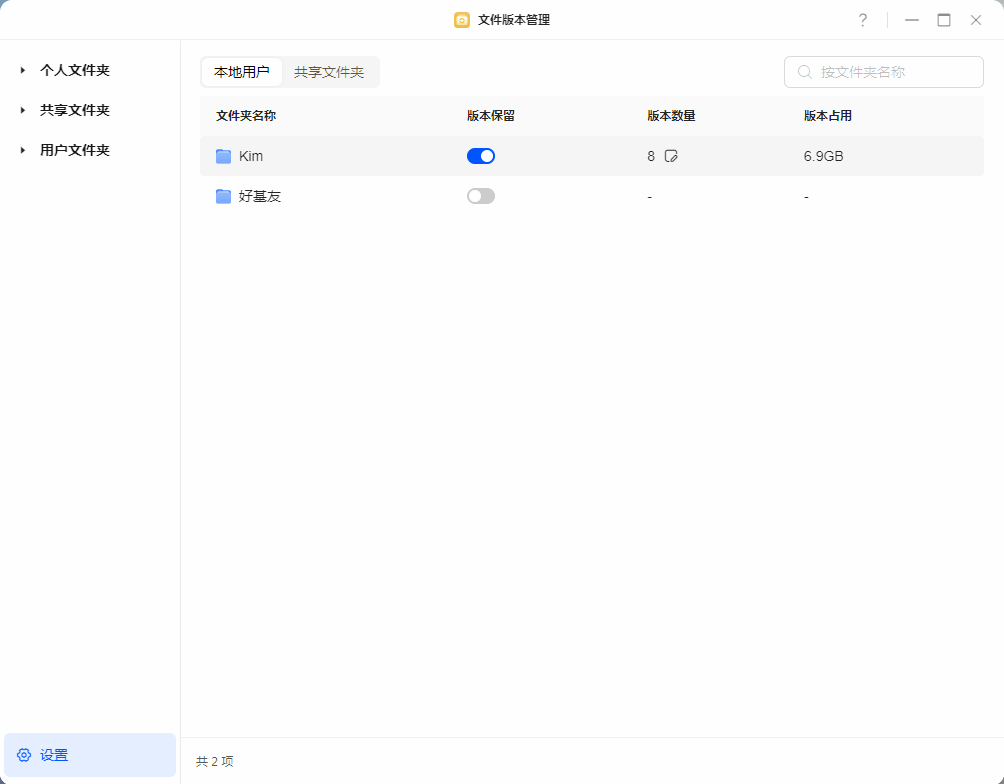The width and height of the screenshot is (1004, 784).
Task: Click the 共 2 项 status text
Action: [x=215, y=761]
